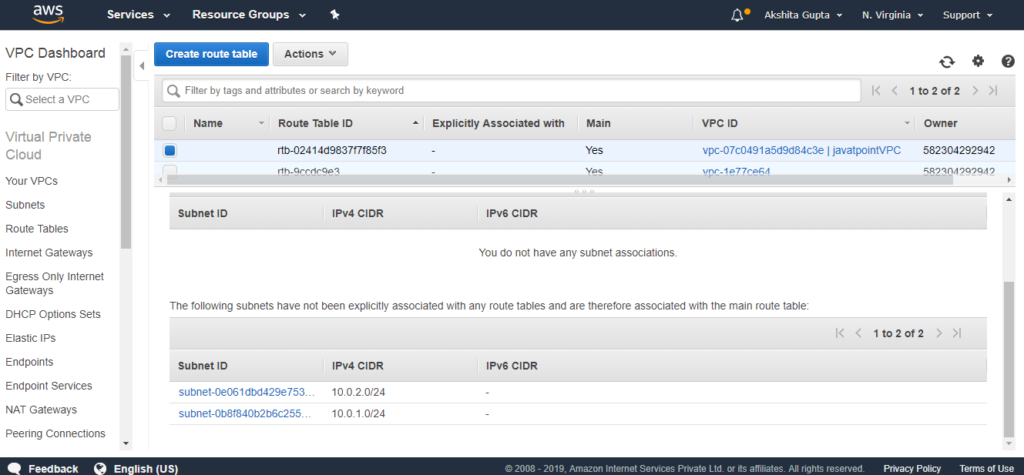This screenshot has height=475, width=1024.
Task: Click the globe language icon in footer
Action: (x=100, y=468)
